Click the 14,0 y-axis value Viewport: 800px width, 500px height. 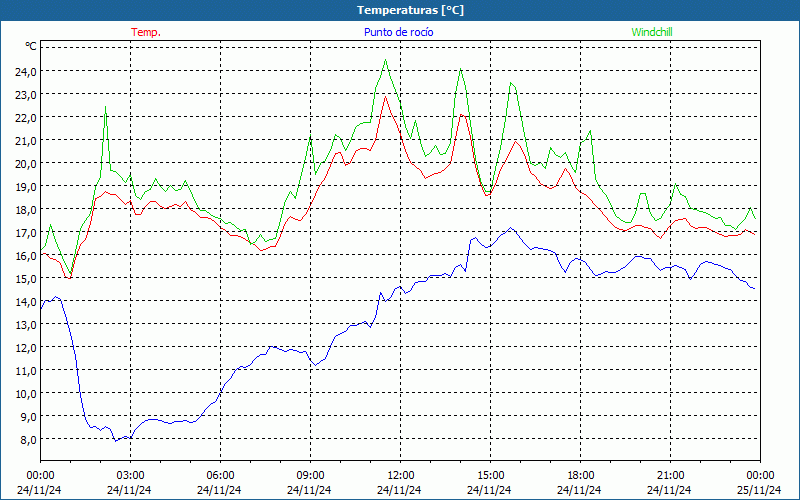click(x=26, y=302)
